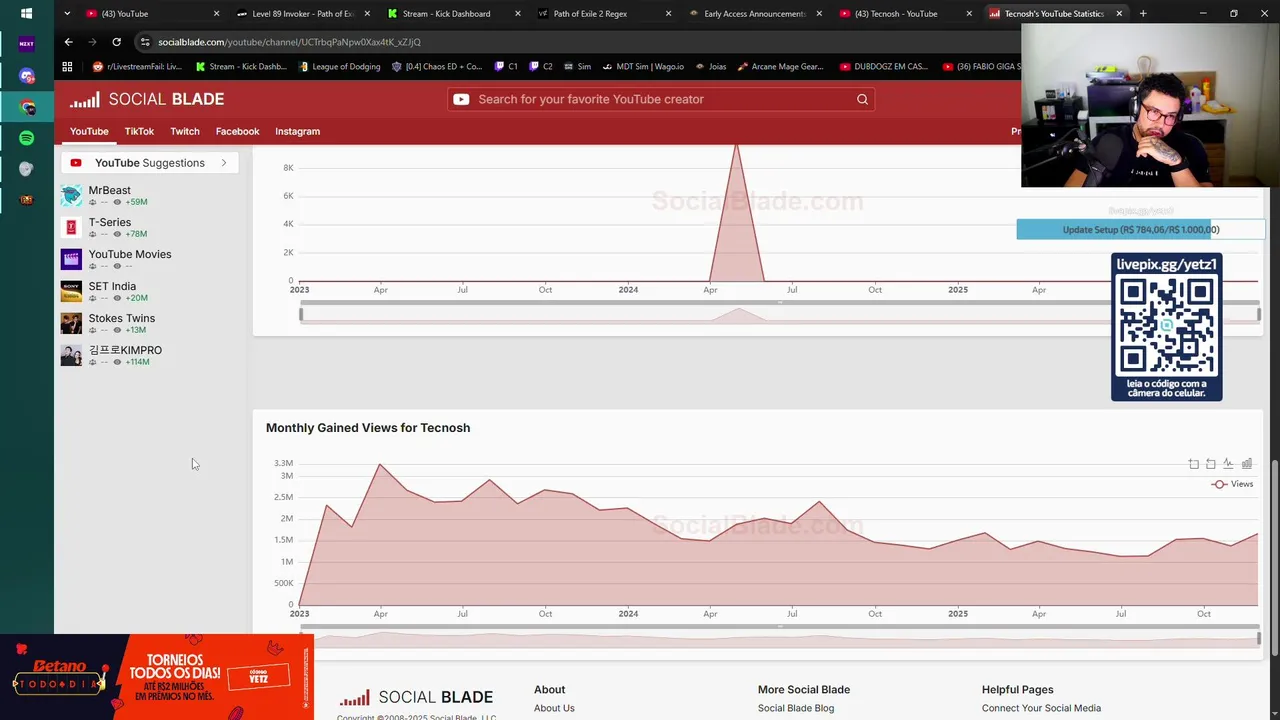Click the NEXT app icon in the sidebar
This screenshot has width=1280, height=720.
click(x=26, y=44)
